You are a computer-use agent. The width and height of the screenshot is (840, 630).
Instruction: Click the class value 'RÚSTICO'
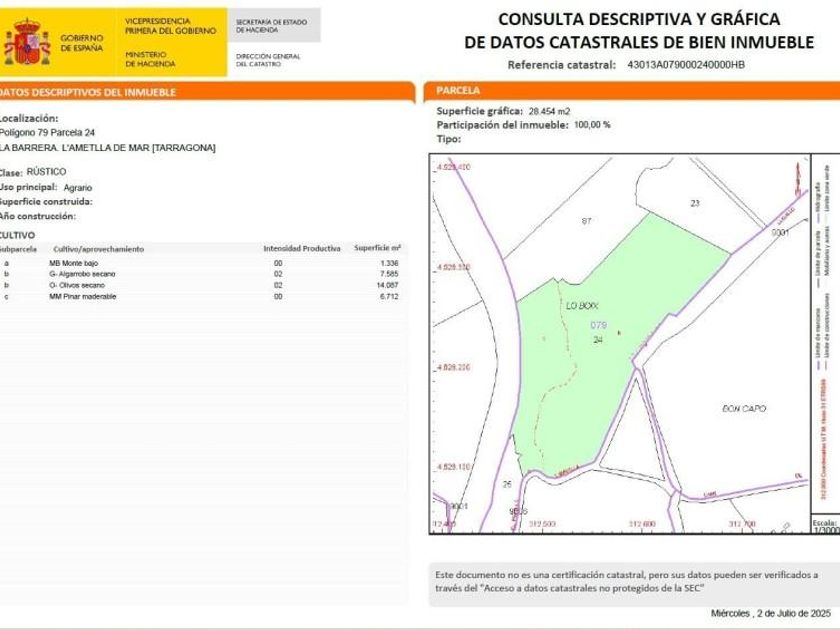(x=47, y=171)
